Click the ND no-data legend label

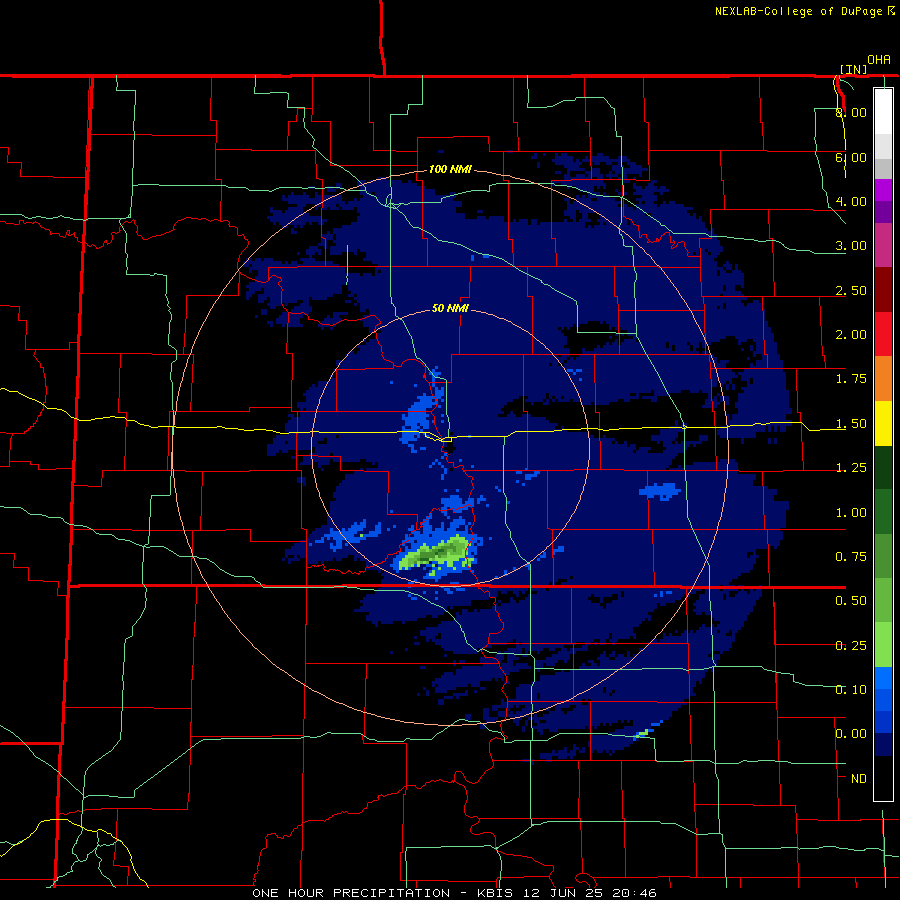point(859,779)
